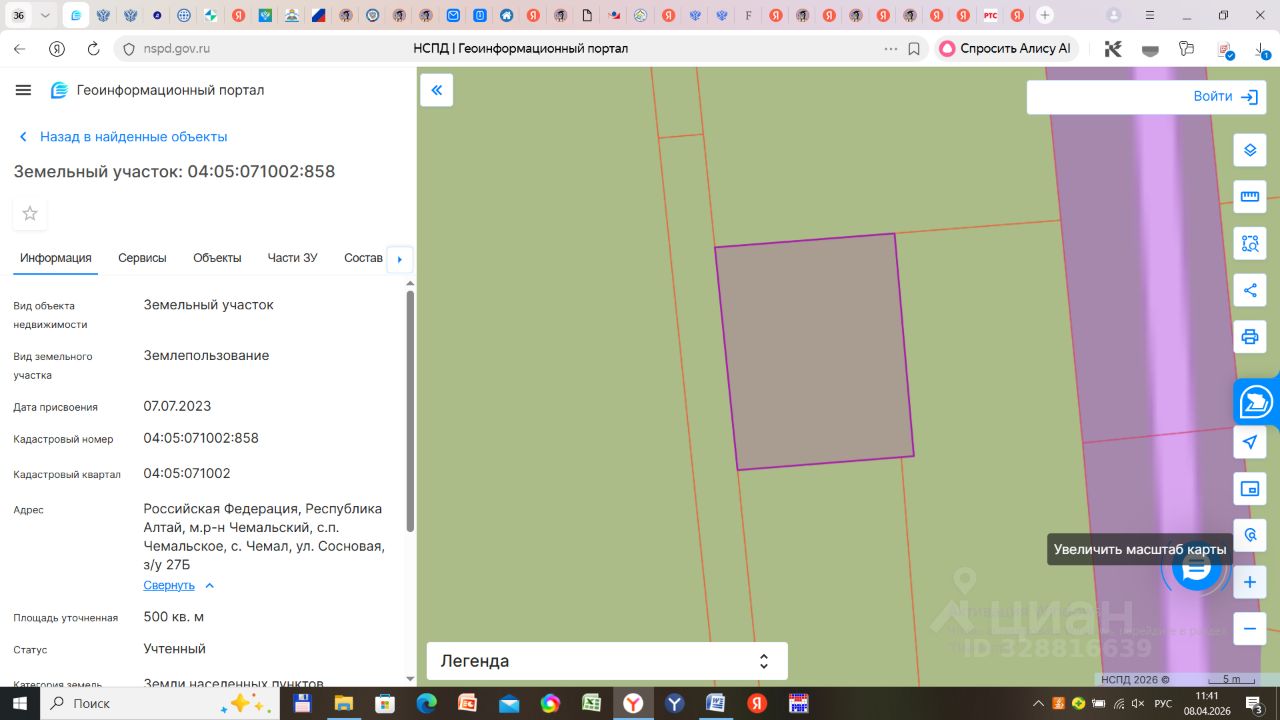This screenshot has height=720, width=1280.
Task: Toggle the overview minimap button
Action: click(1250, 489)
